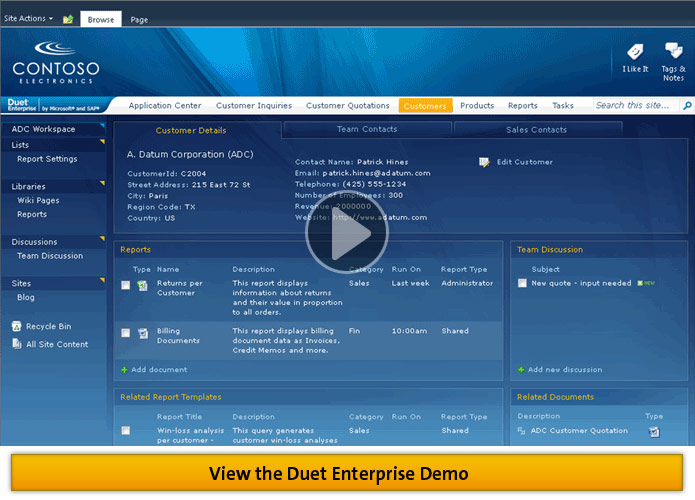
Task: Click the Add document plus icon
Action: tap(124, 370)
